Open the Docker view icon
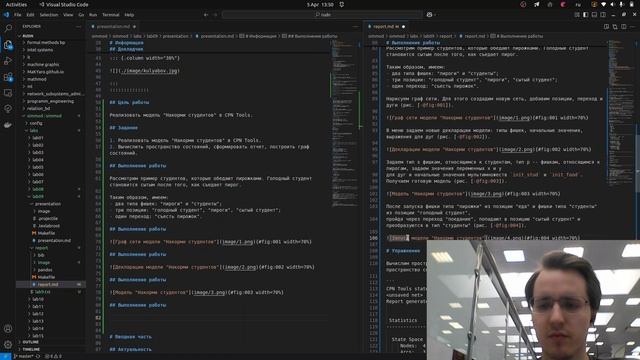Screen dimensions: 640x360 8,125
